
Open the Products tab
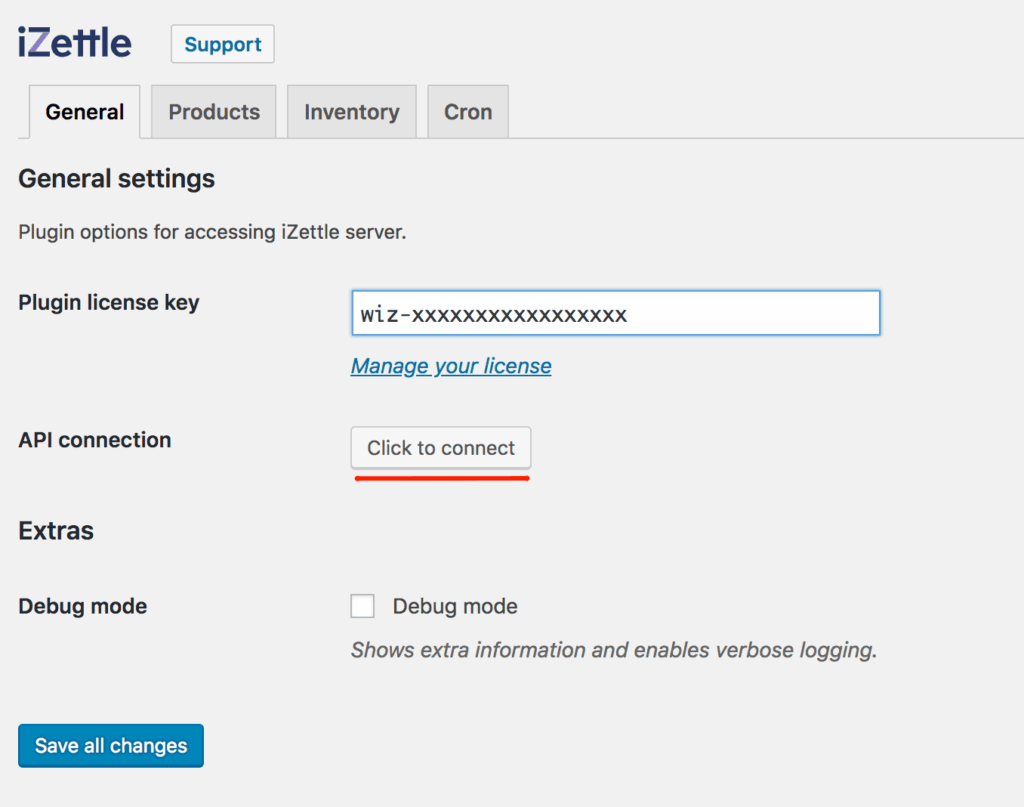pos(214,112)
